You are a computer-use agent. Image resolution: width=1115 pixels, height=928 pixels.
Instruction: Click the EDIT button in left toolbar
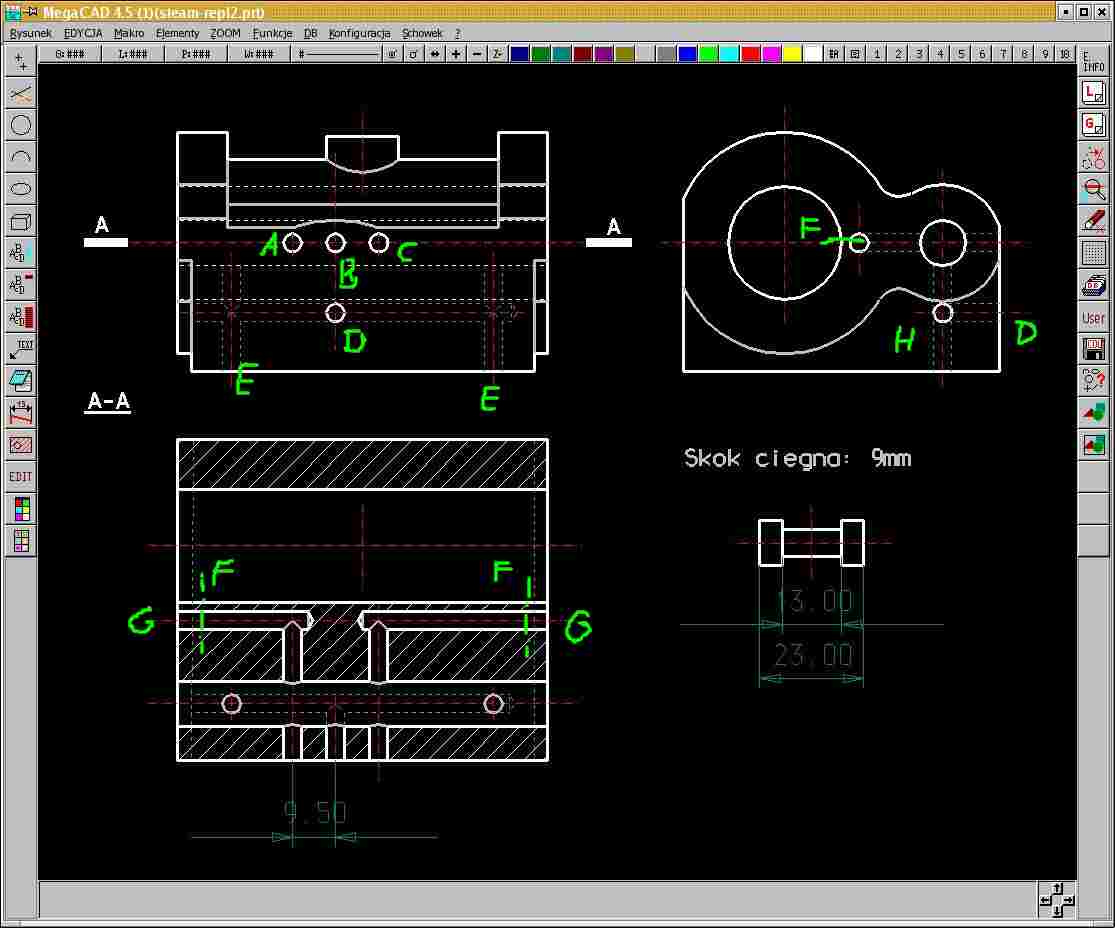pos(21,477)
